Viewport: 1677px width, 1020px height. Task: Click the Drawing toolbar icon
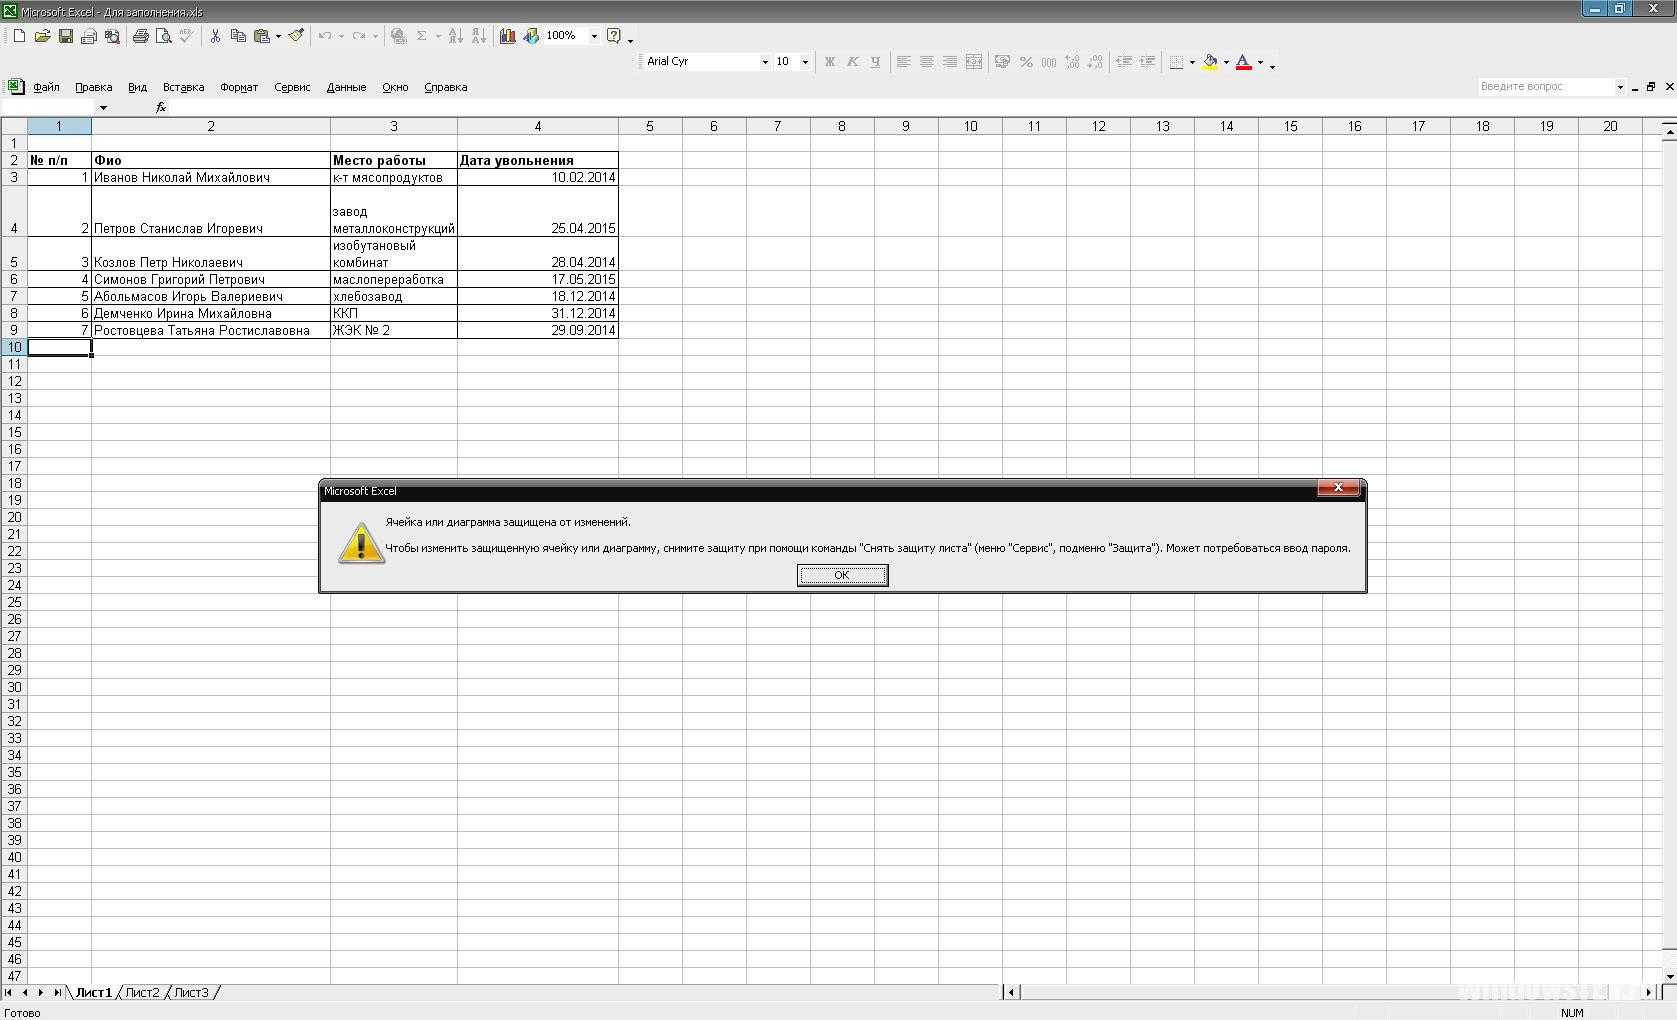click(x=531, y=36)
